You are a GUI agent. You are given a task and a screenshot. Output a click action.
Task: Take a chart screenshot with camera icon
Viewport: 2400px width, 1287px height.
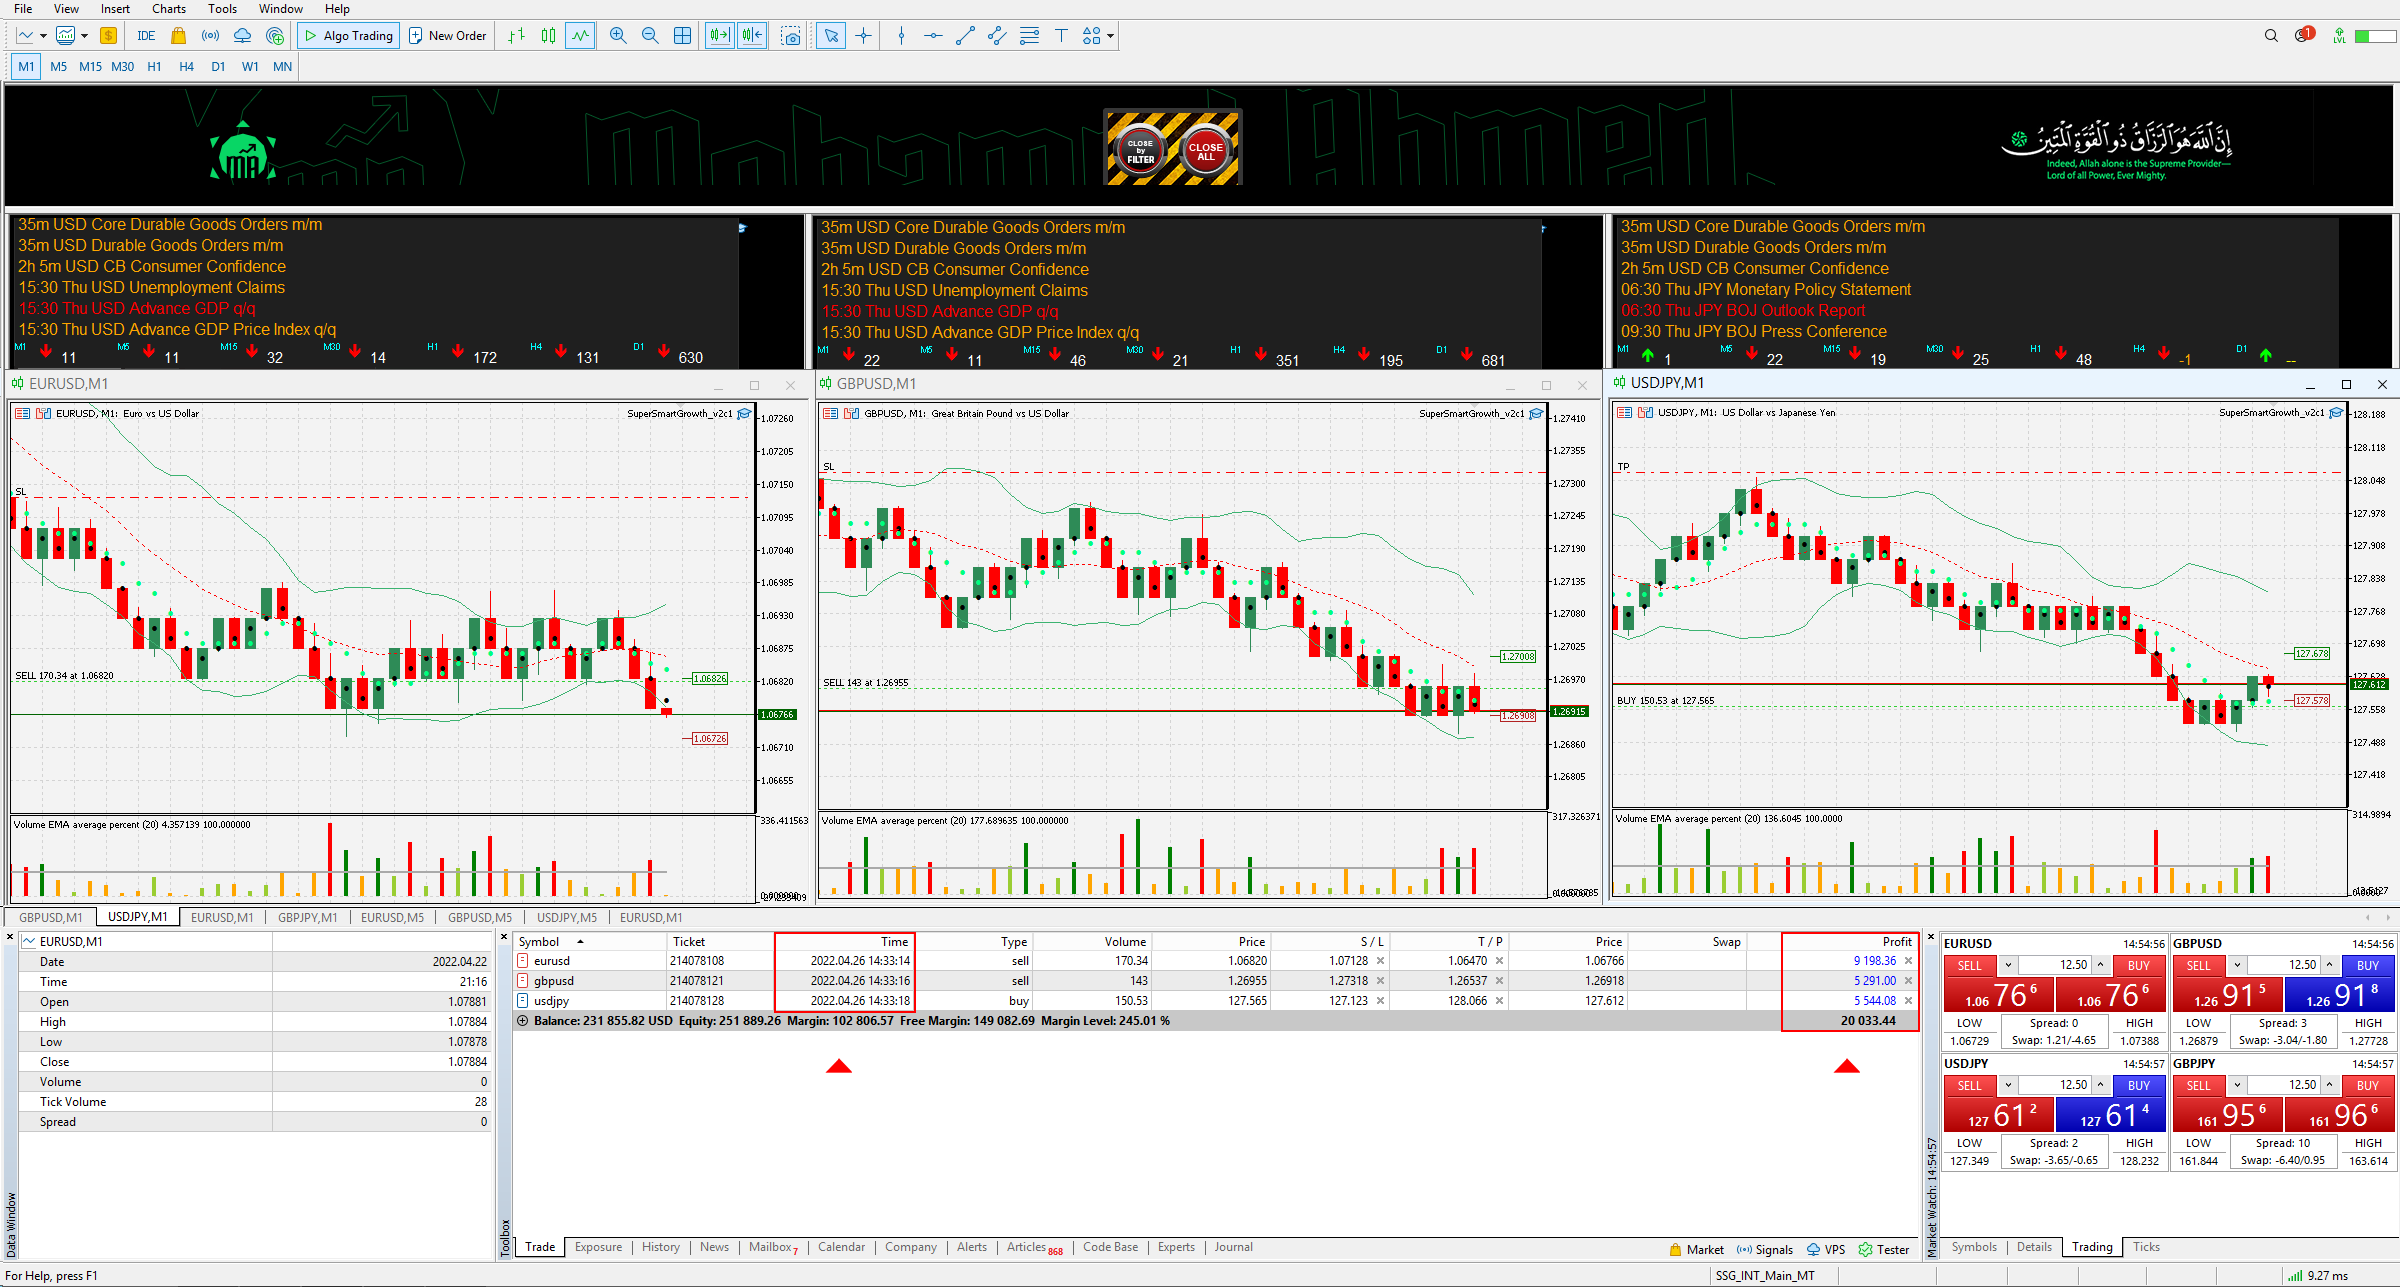click(x=791, y=36)
